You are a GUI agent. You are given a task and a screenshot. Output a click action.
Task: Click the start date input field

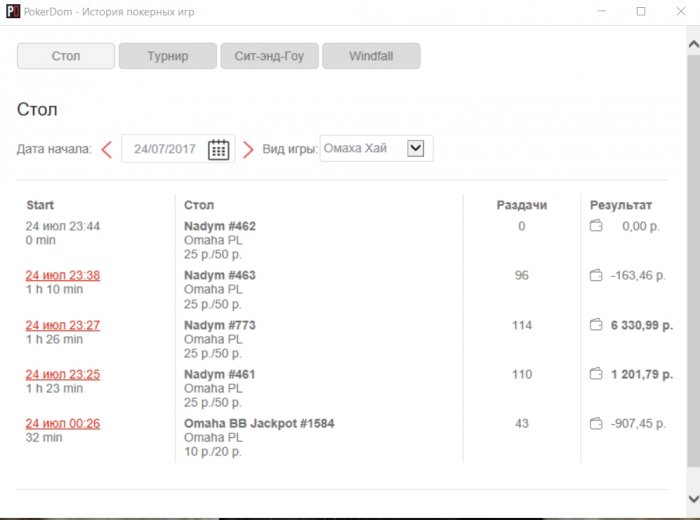coord(165,149)
